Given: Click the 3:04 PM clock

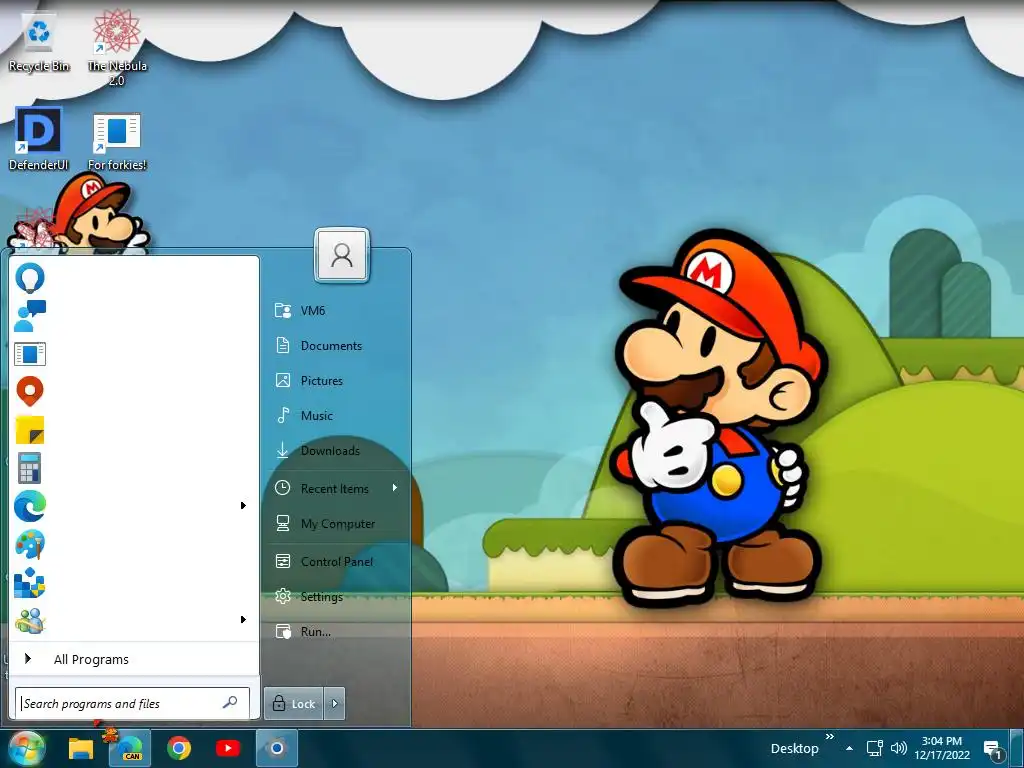Looking at the screenshot, I should pyautogui.click(x=942, y=748).
